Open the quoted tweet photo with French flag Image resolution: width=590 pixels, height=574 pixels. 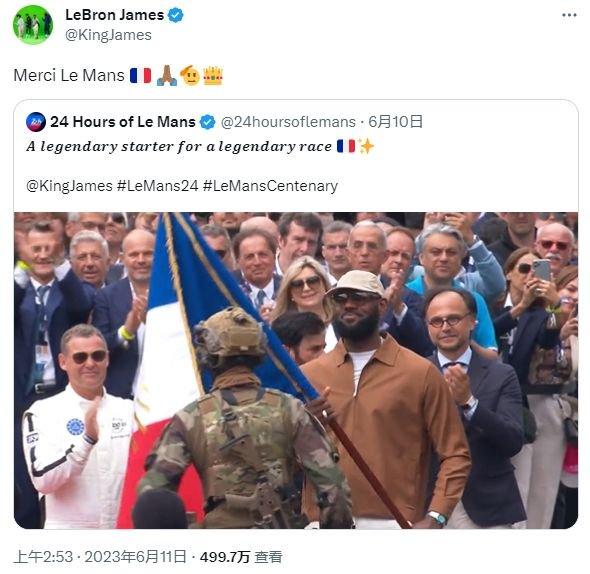(296, 370)
